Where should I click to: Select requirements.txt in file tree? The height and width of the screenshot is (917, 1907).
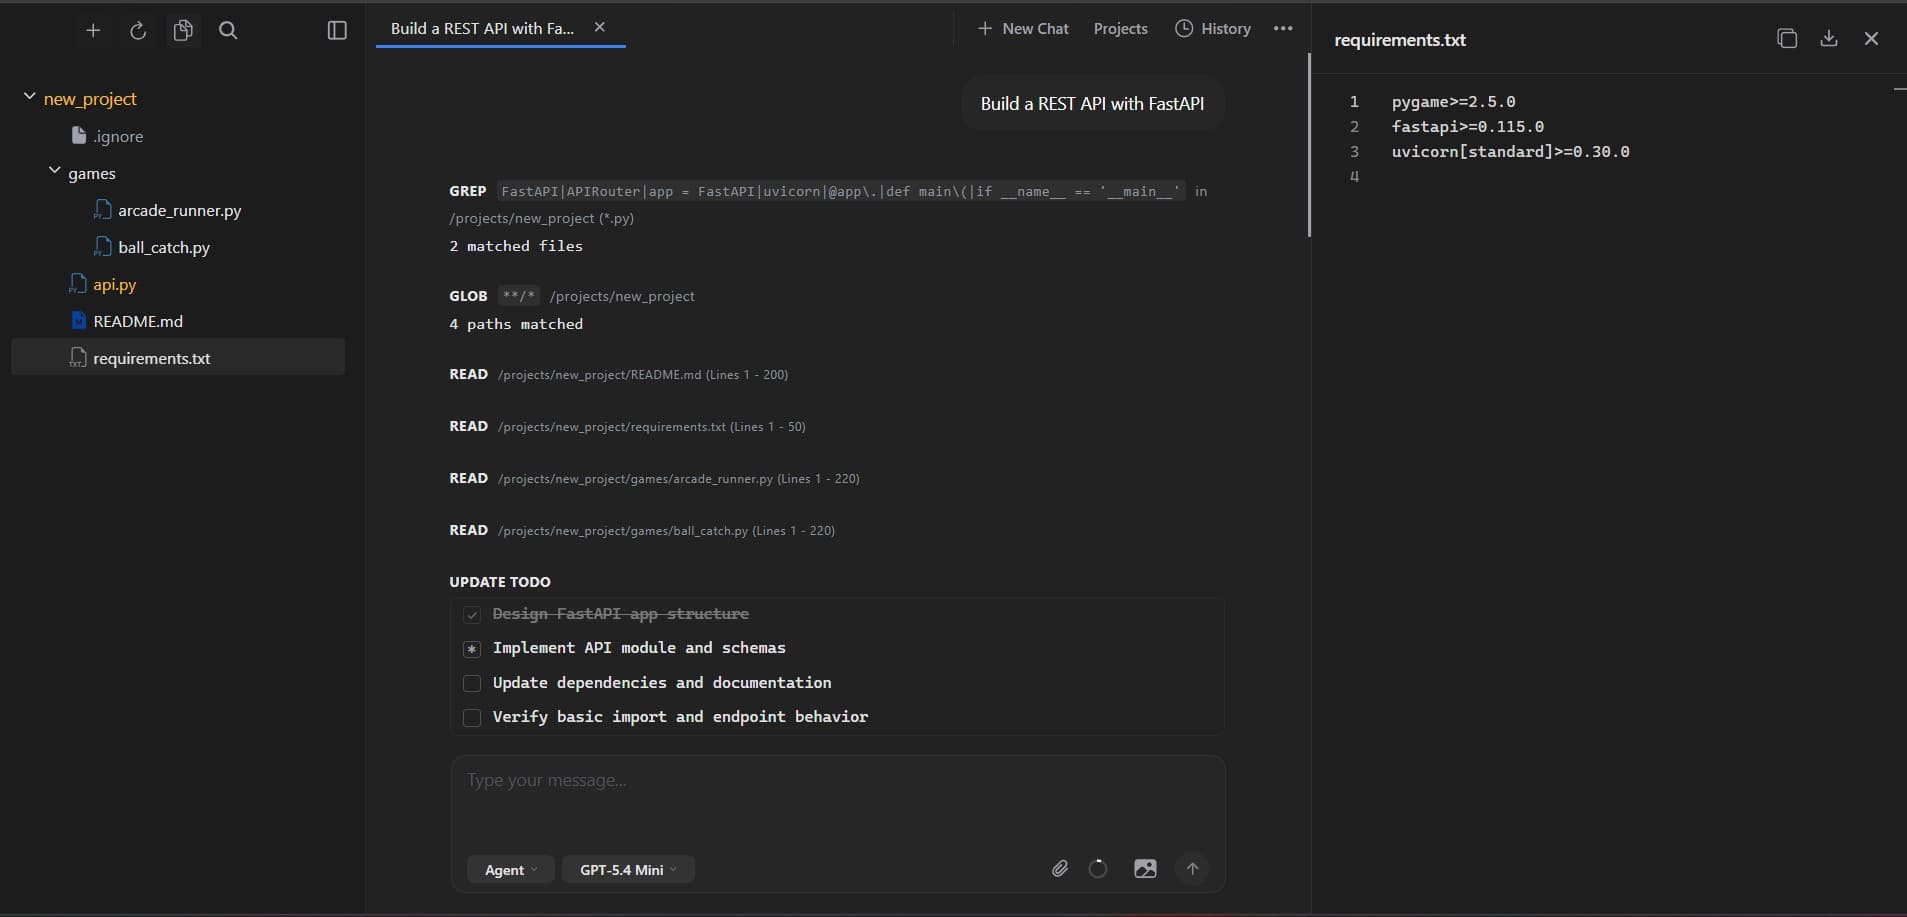point(178,357)
